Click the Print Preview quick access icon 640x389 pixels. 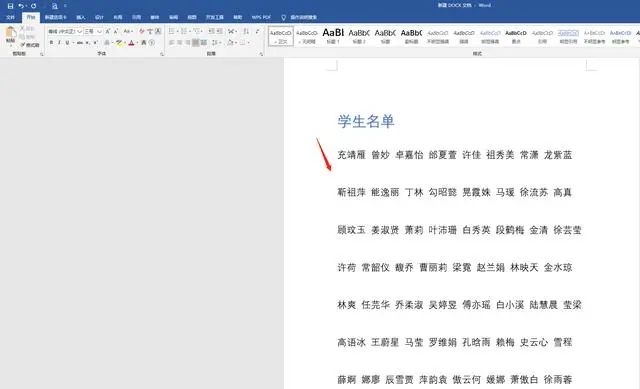pyautogui.click(x=55, y=6)
